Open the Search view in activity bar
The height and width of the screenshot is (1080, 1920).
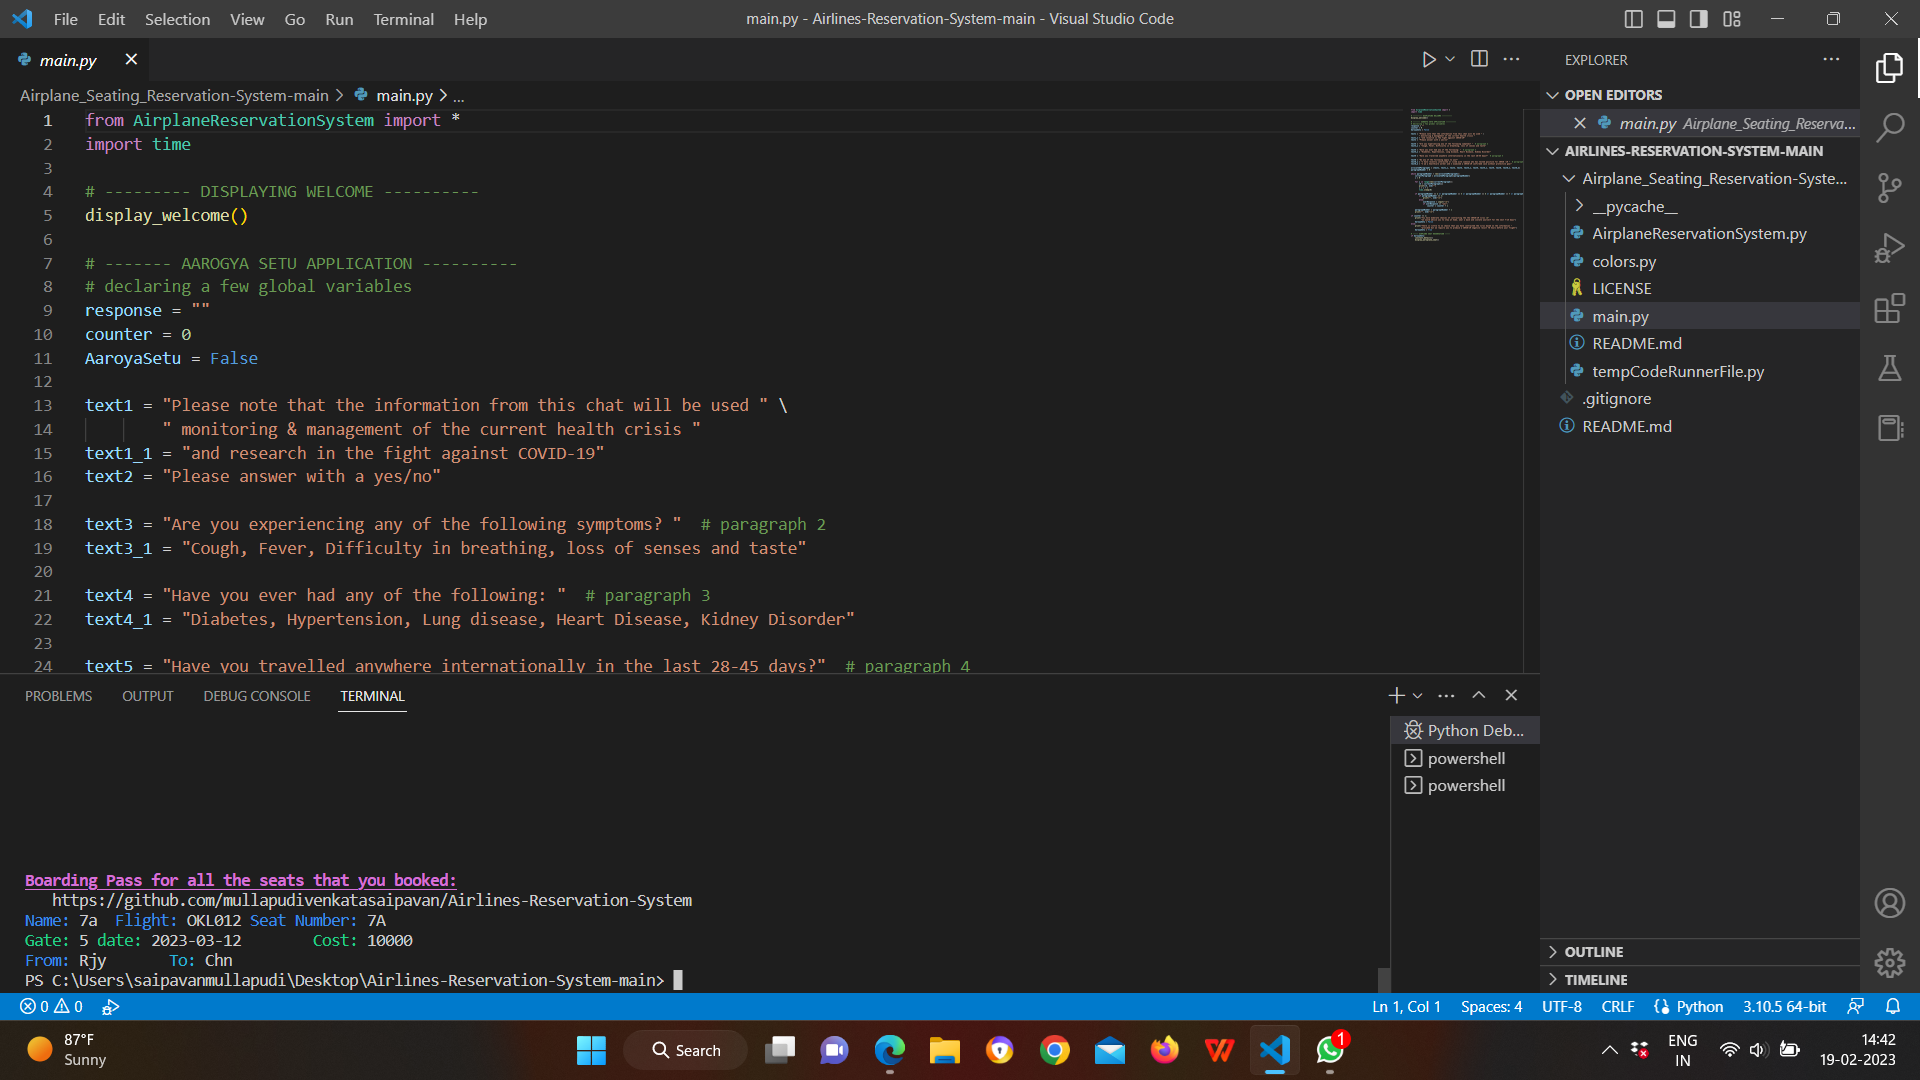1889,128
